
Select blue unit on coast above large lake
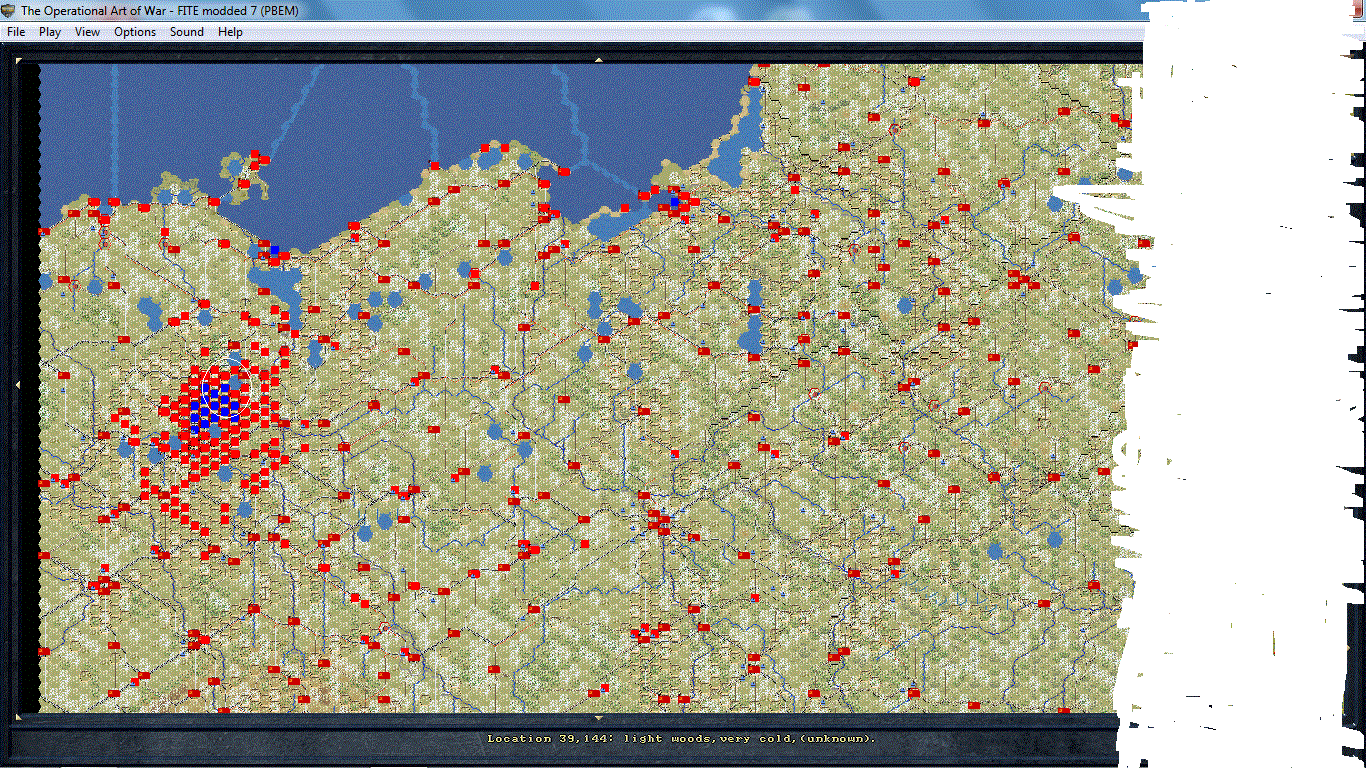275,249
